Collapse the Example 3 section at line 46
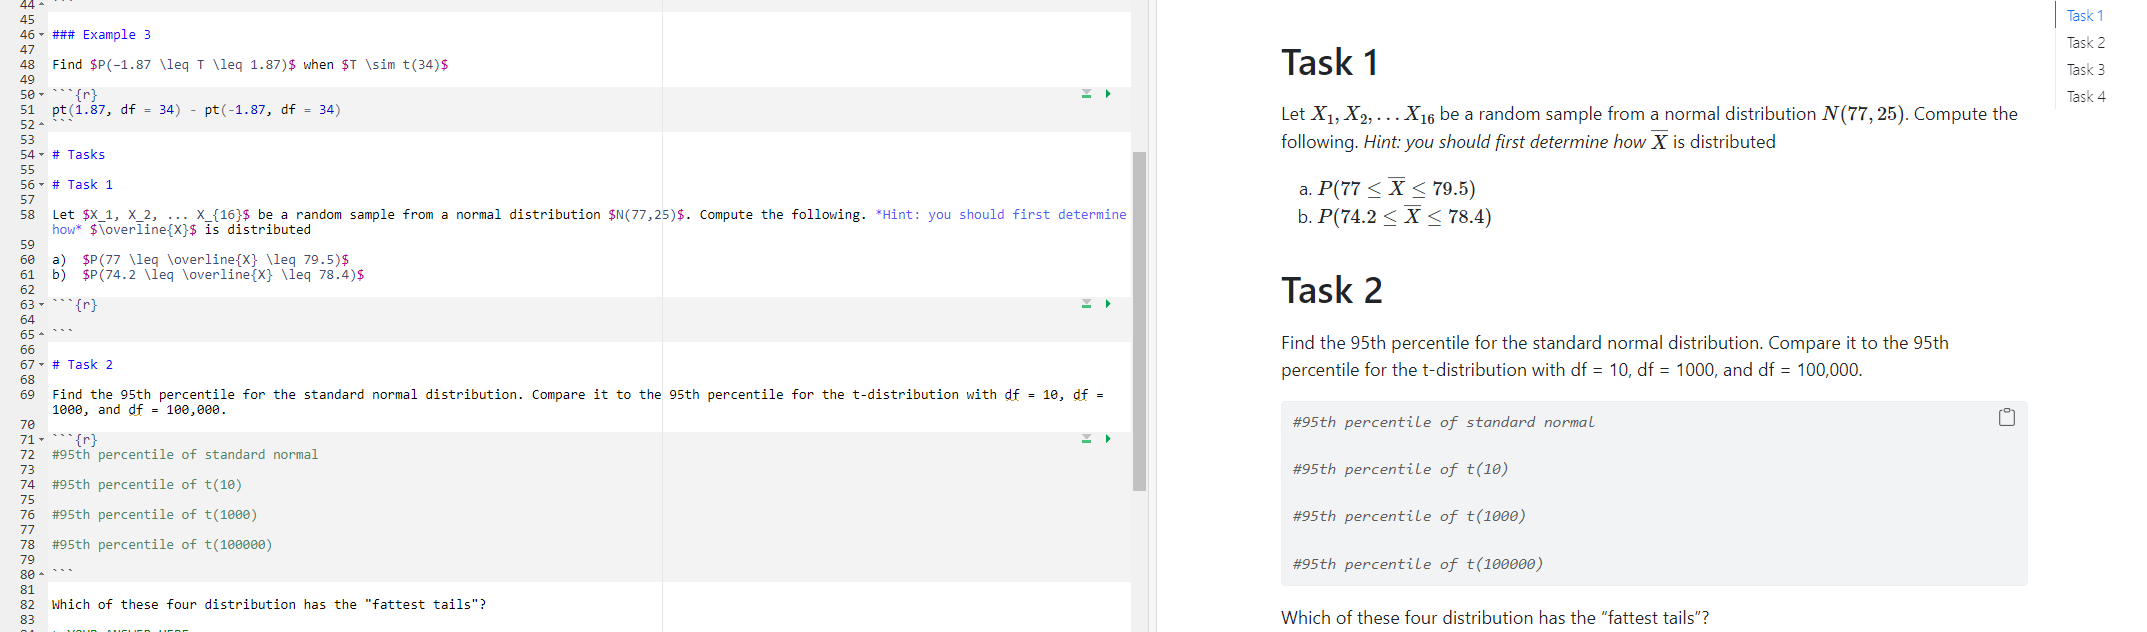The image size is (2147, 632). point(41,35)
